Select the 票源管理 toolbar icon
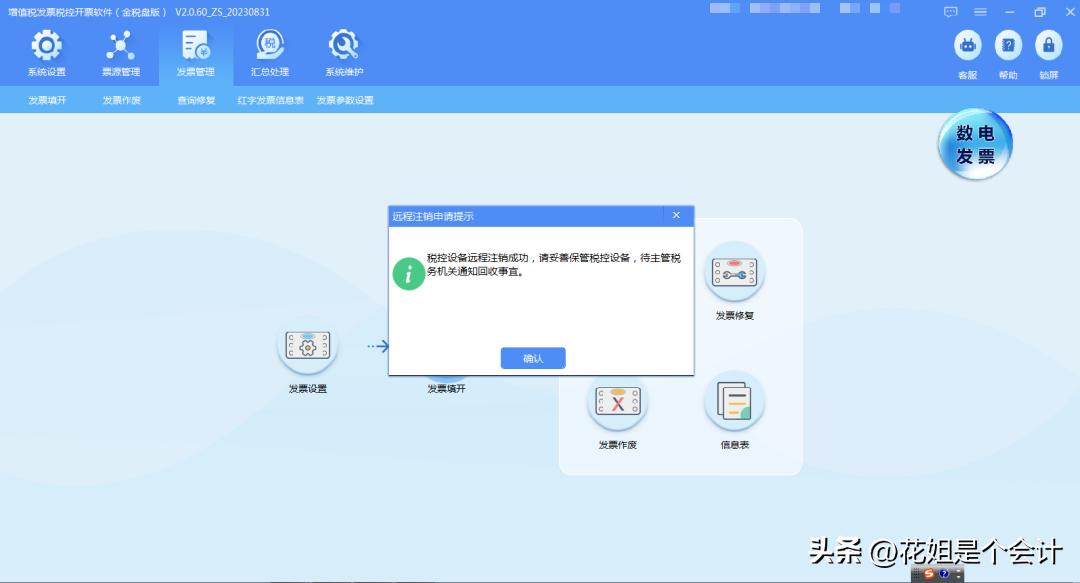This screenshot has height=583, width=1080. pyautogui.click(x=122, y=52)
